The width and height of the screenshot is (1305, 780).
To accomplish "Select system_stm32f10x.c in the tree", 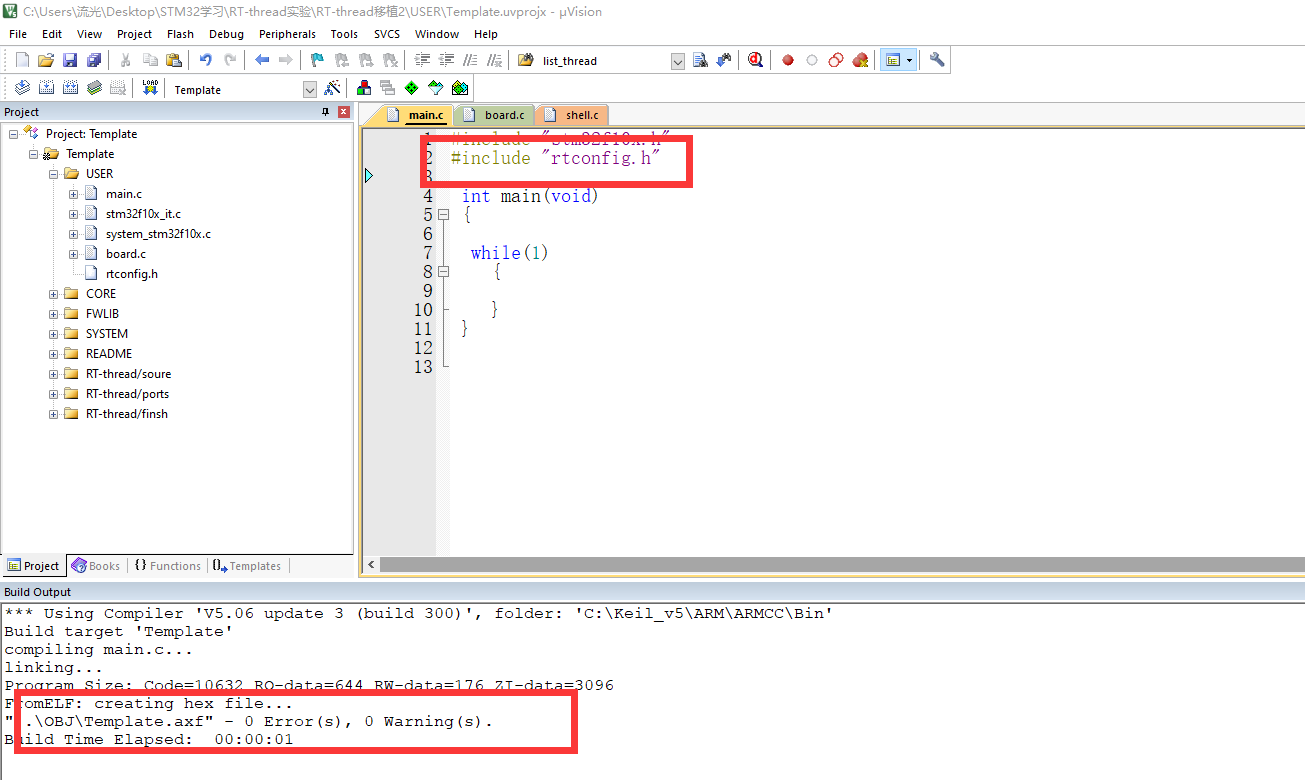I will [x=158, y=234].
